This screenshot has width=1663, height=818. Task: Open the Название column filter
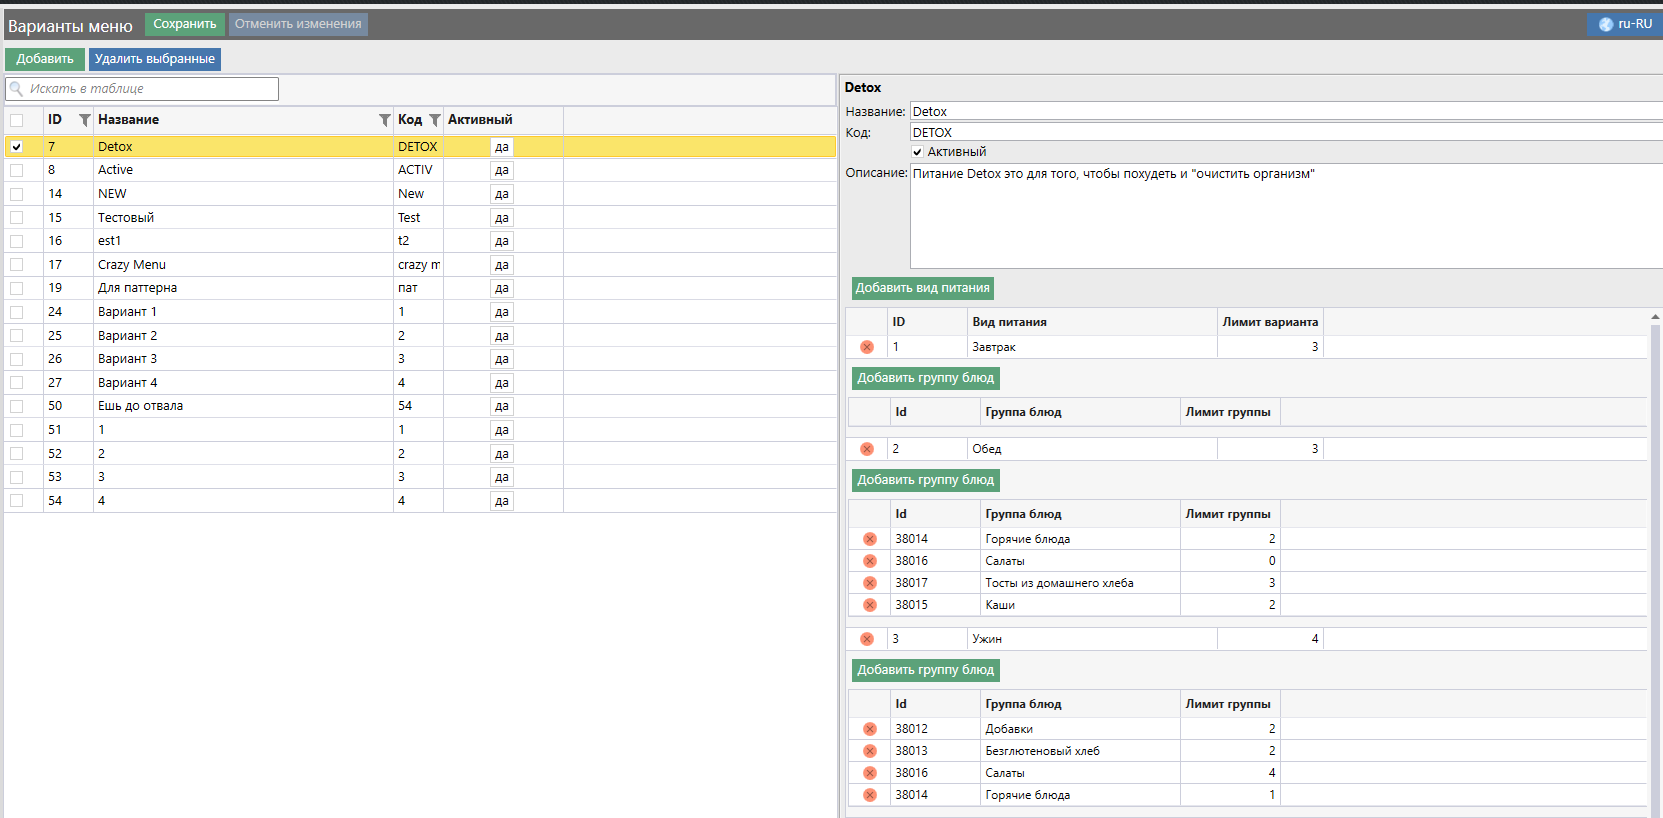(385, 120)
